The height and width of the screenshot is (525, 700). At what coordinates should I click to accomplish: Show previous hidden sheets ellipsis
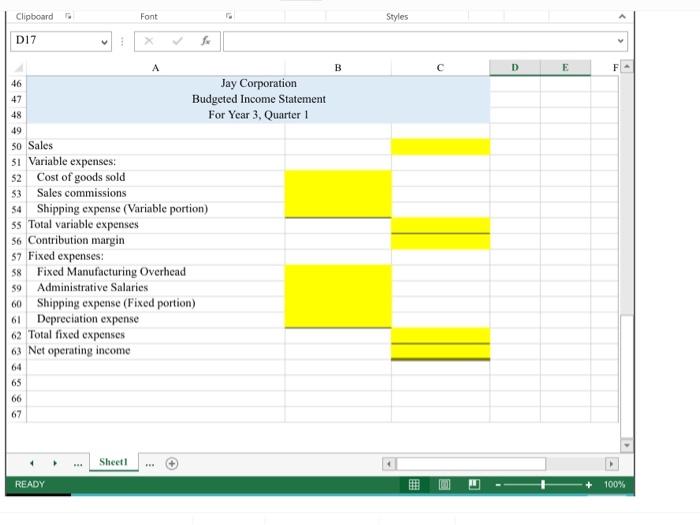[78, 464]
